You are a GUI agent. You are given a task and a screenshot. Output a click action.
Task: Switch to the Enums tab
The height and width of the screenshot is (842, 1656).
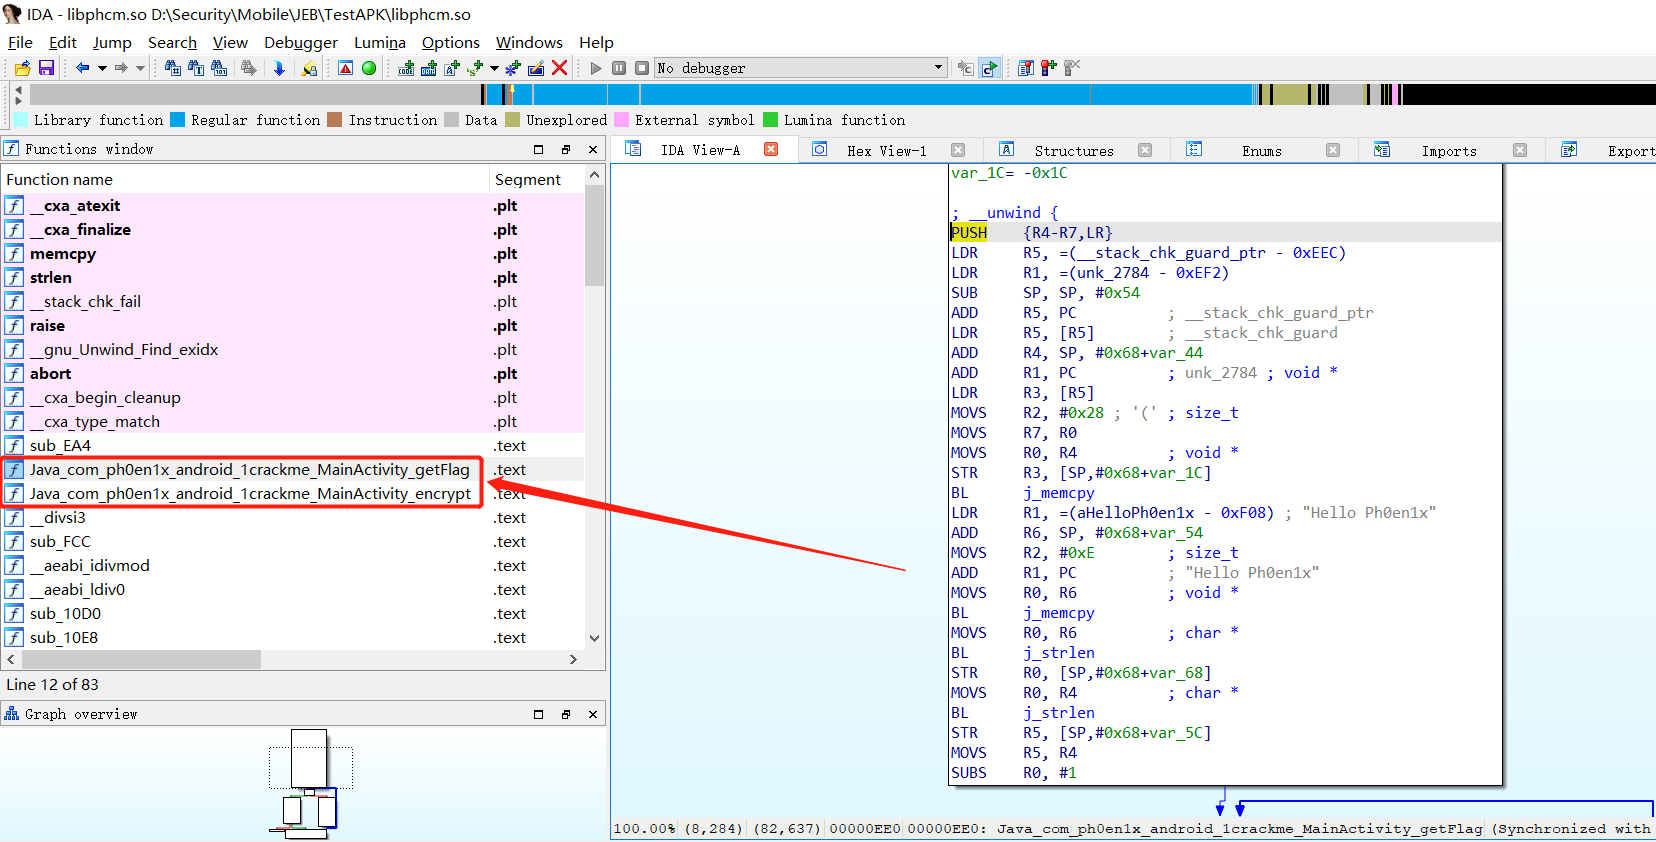coord(1262,150)
